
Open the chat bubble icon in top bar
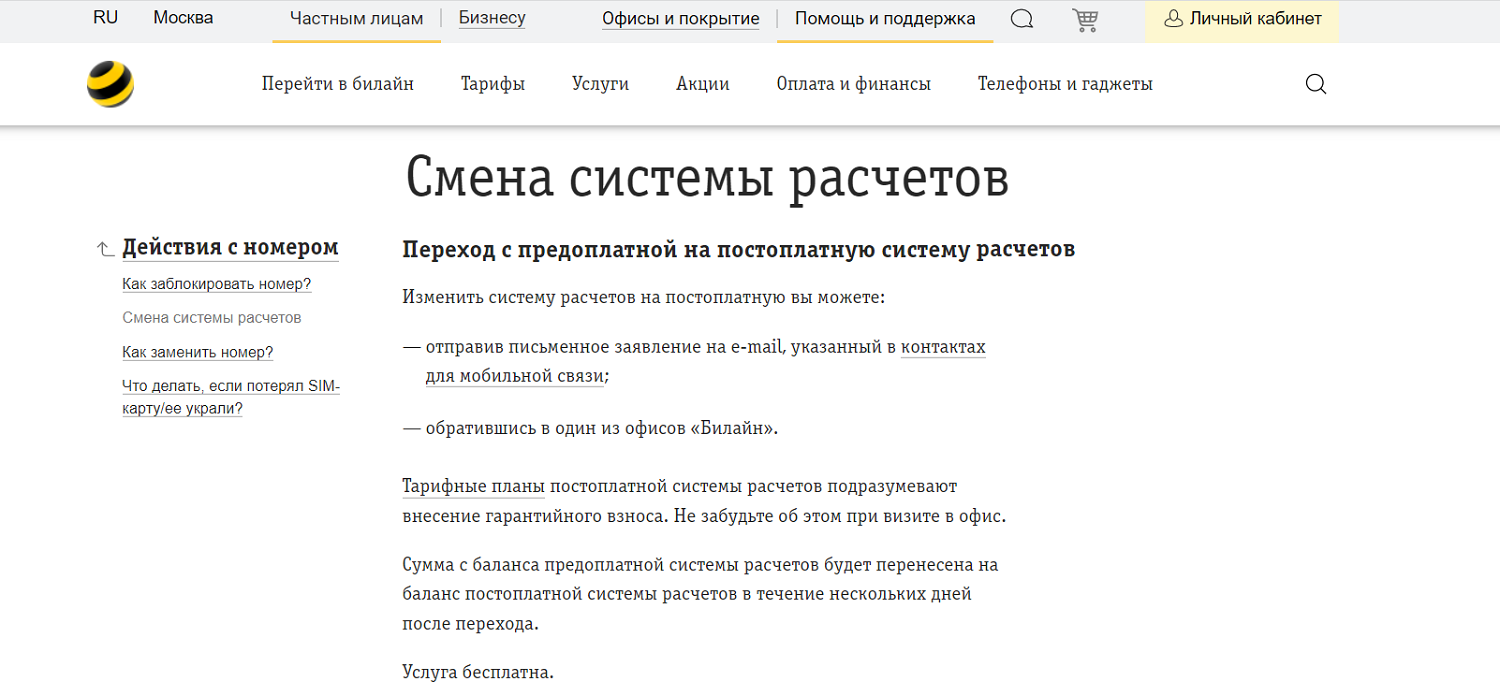click(1022, 19)
